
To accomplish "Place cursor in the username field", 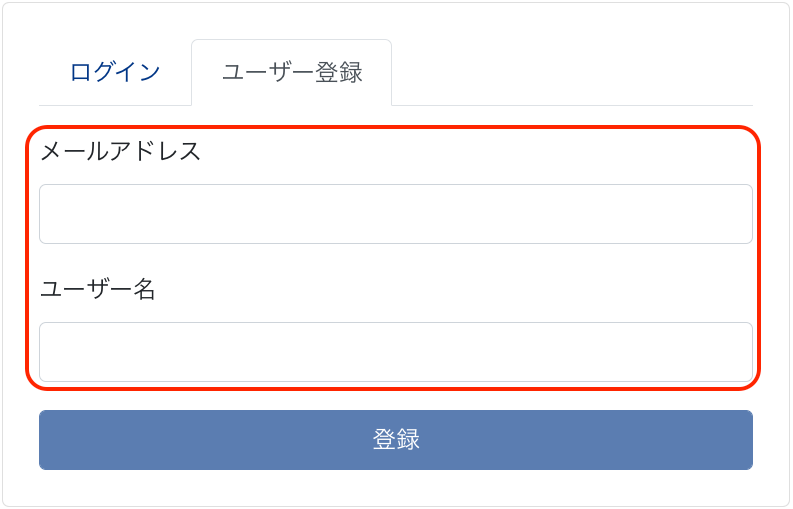I will [x=395, y=352].
